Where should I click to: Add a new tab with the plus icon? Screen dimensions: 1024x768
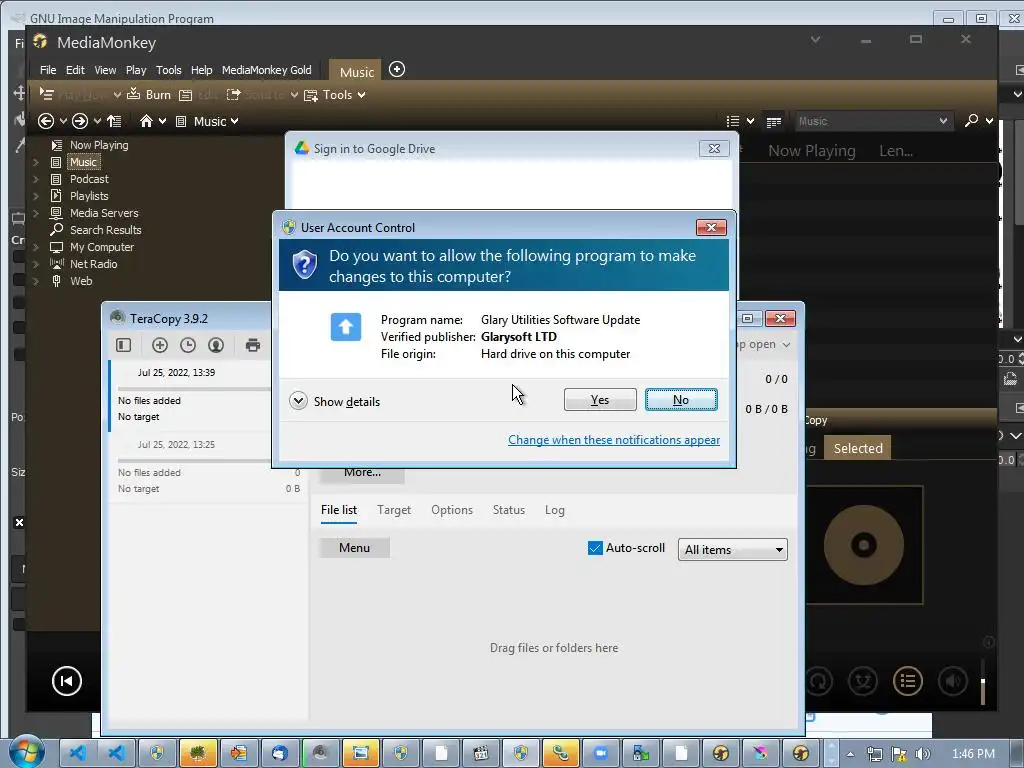397,69
